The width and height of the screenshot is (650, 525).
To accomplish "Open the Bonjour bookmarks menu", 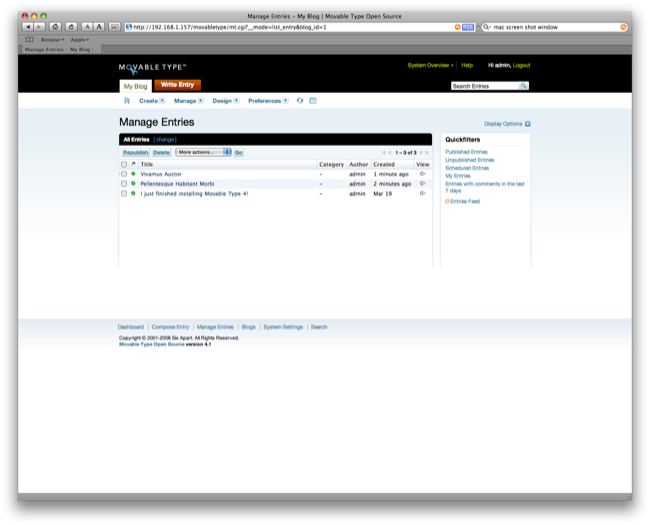I will click(53, 40).
